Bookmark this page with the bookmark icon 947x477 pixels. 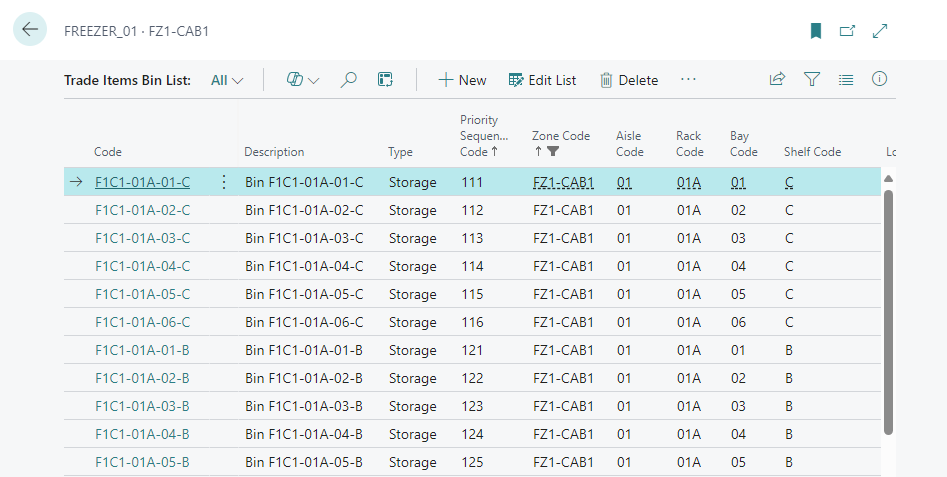click(x=816, y=31)
